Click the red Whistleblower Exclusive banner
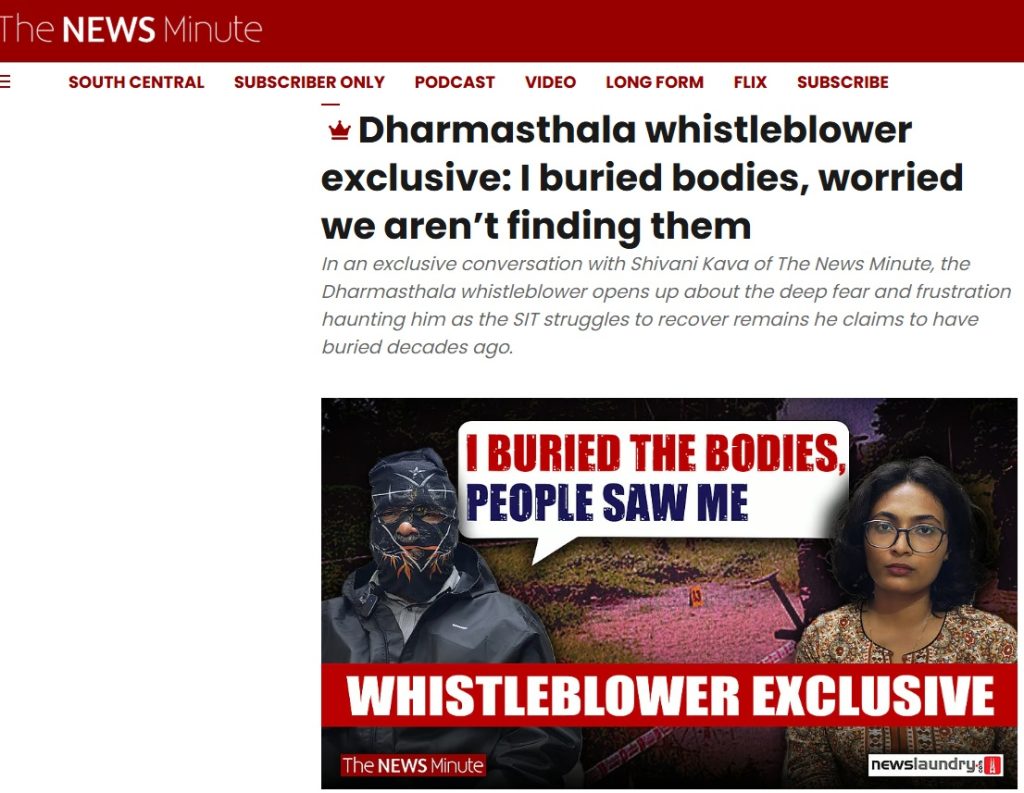This screenshot has width=1024, height=793. tap(669, 695)
